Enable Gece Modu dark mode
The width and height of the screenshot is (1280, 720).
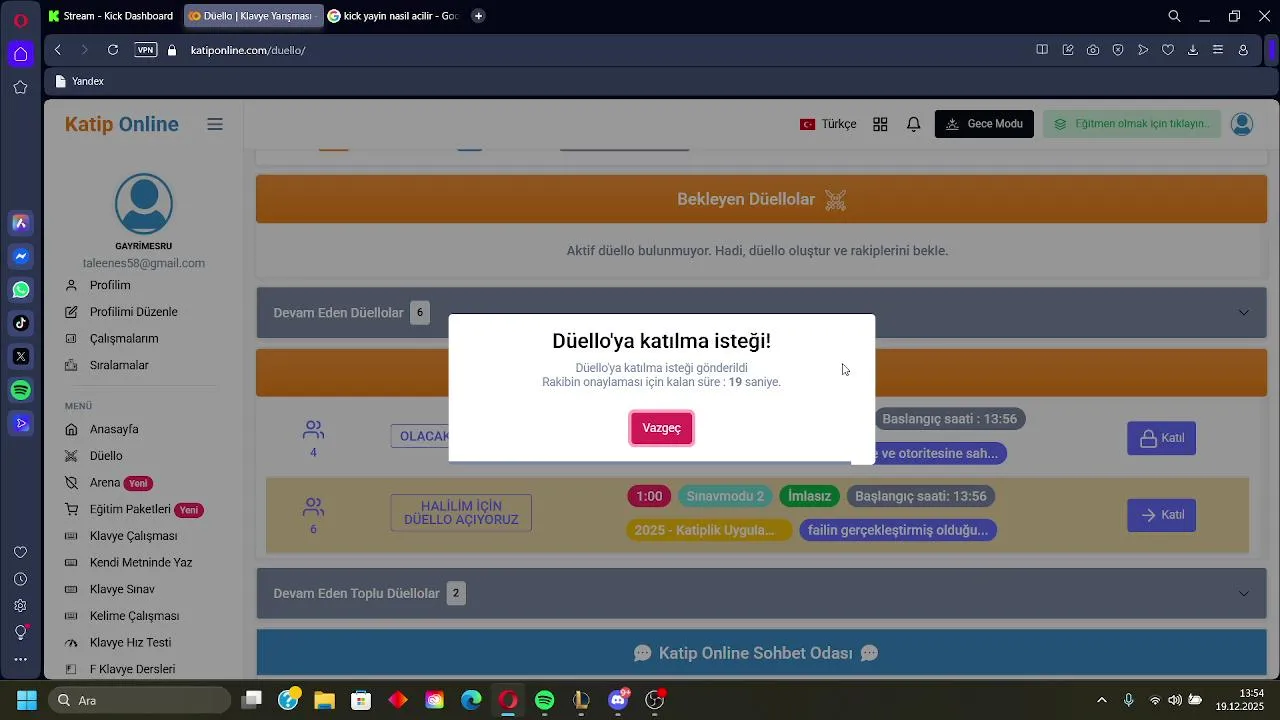(984, 124)
